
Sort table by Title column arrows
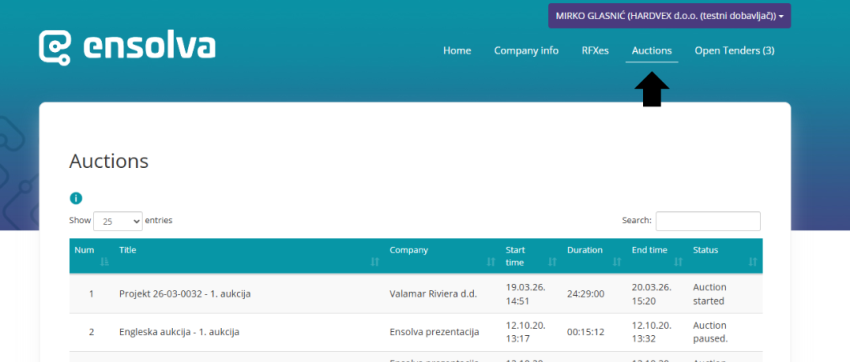click(375, 262)
